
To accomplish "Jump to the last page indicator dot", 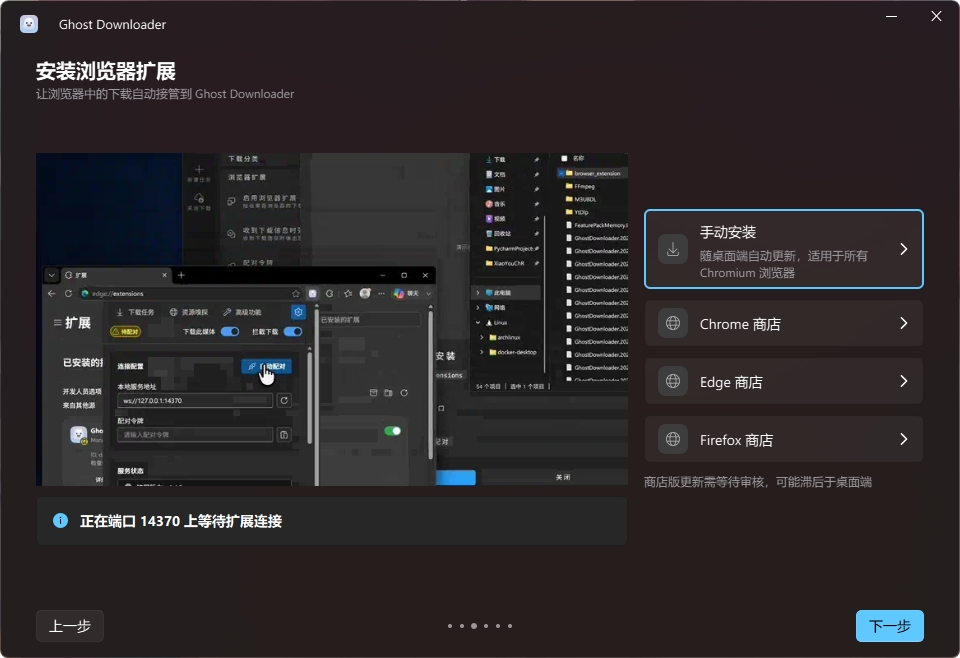I will 510,626.
